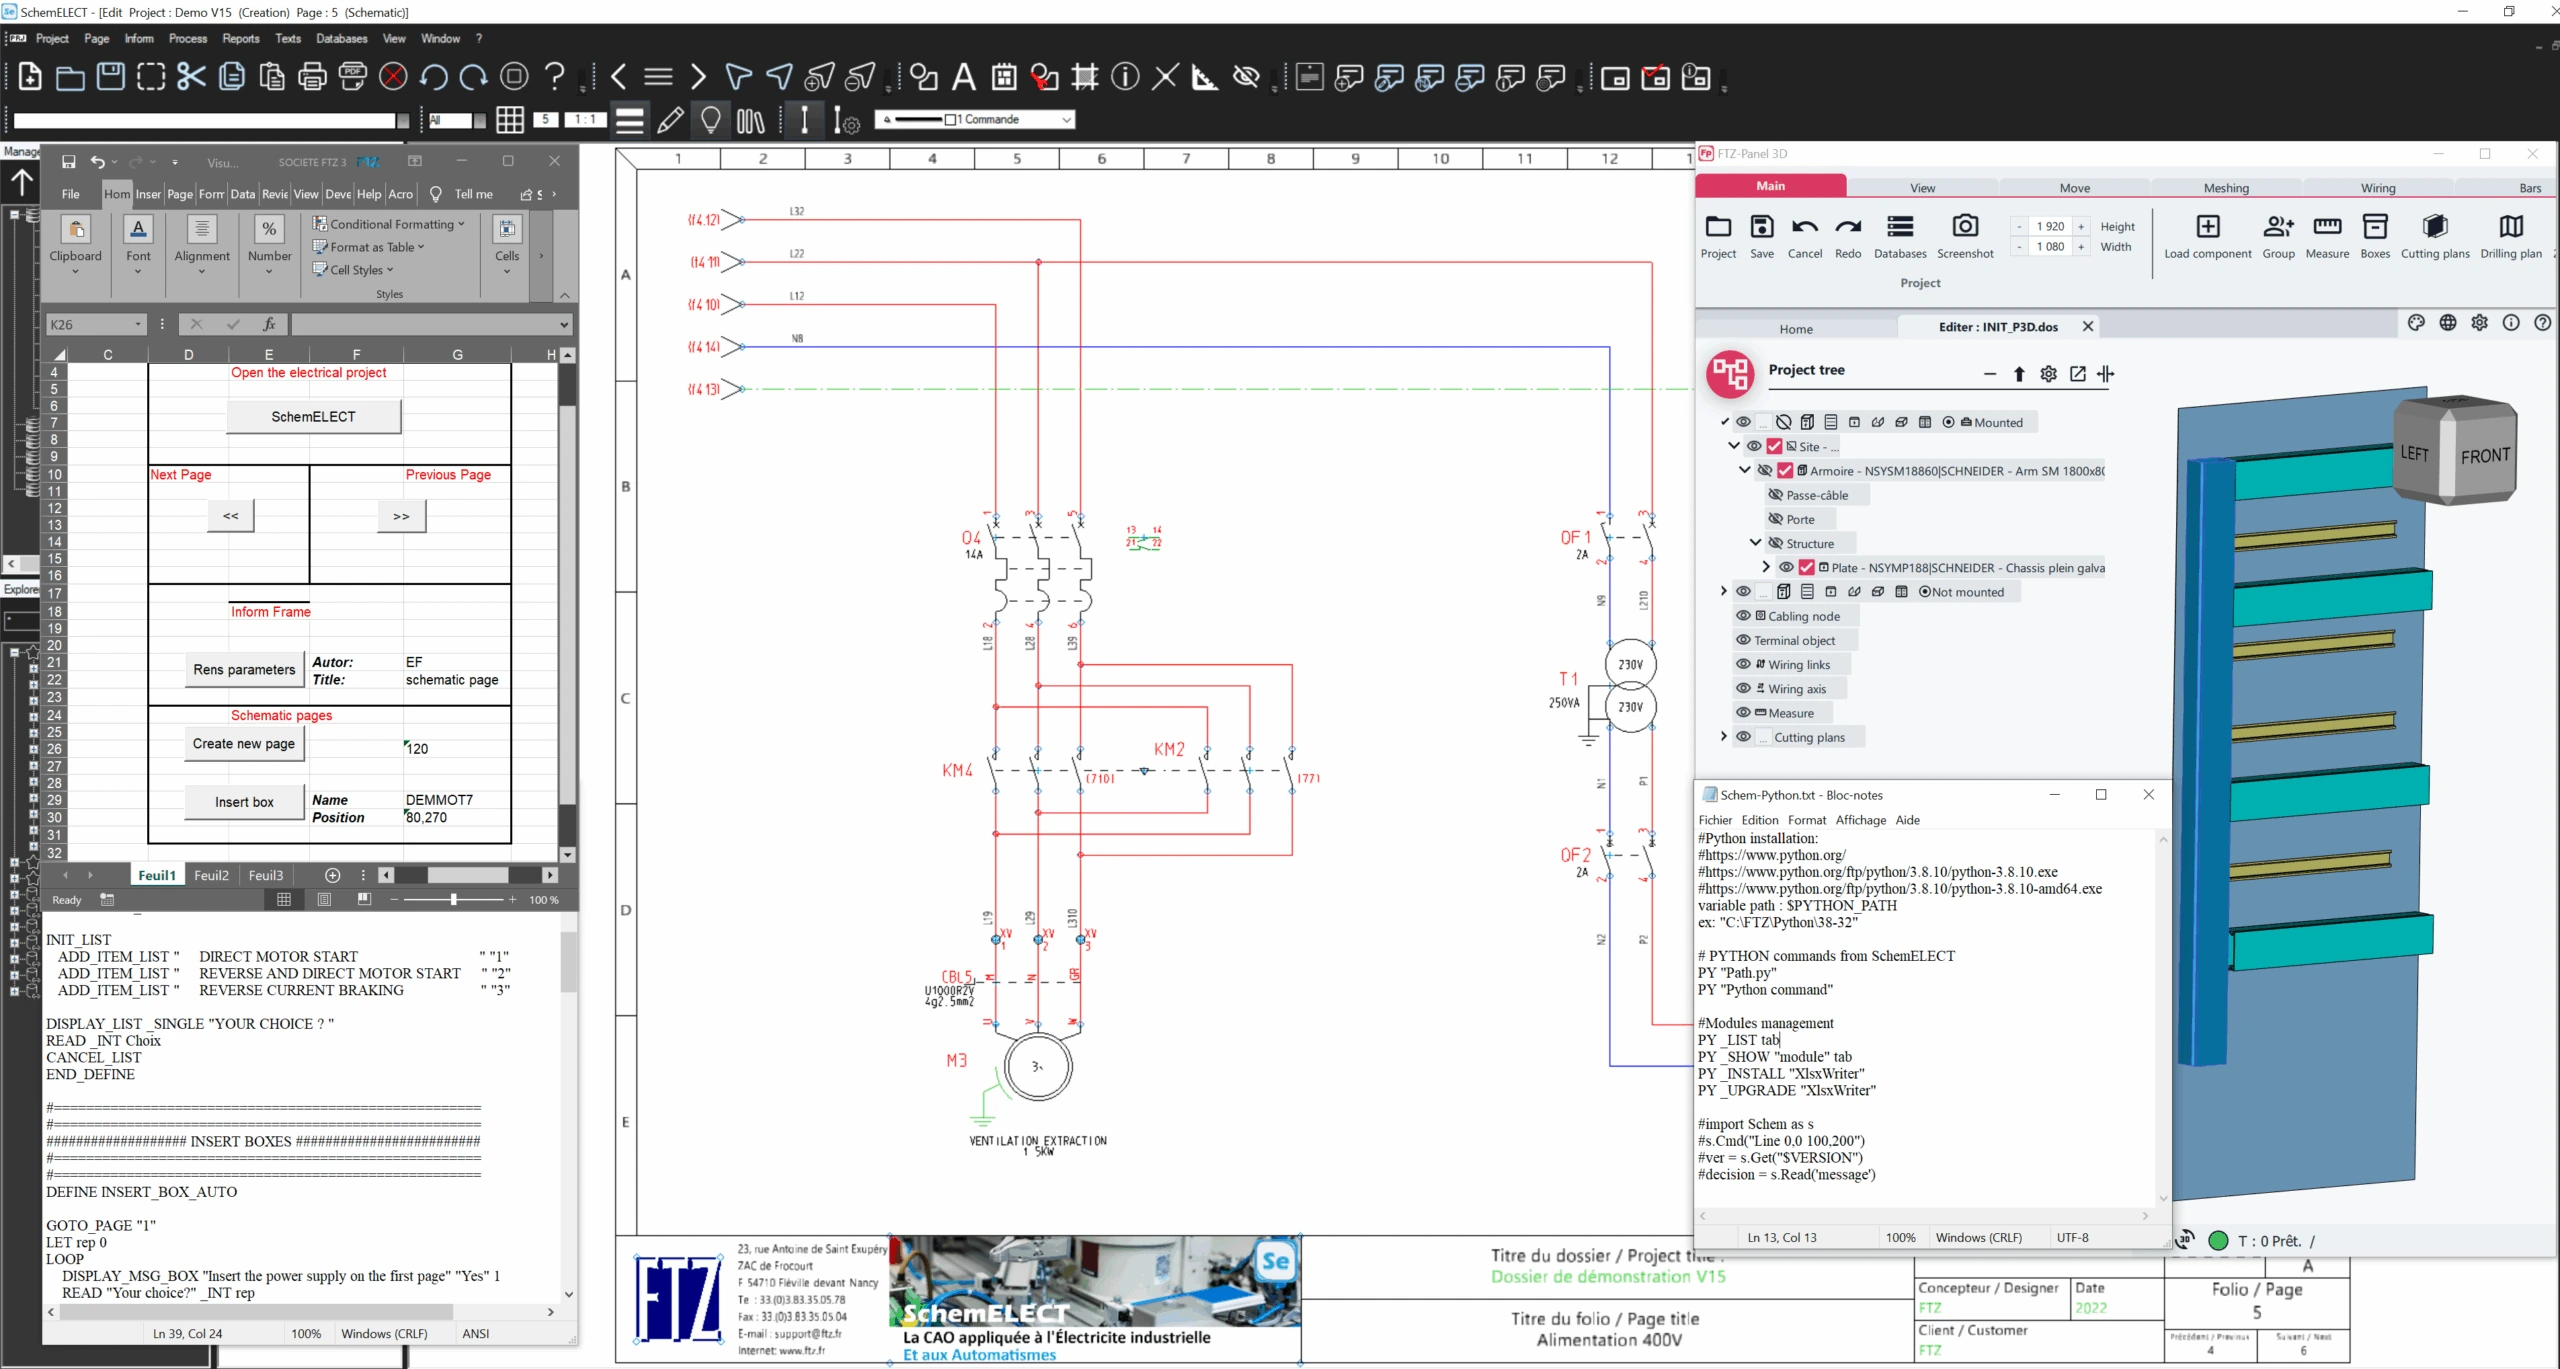Collapse the Structure tree node
Image resolution: width=2560 pixels, height=1369 pixels.
coord(1755,543)
